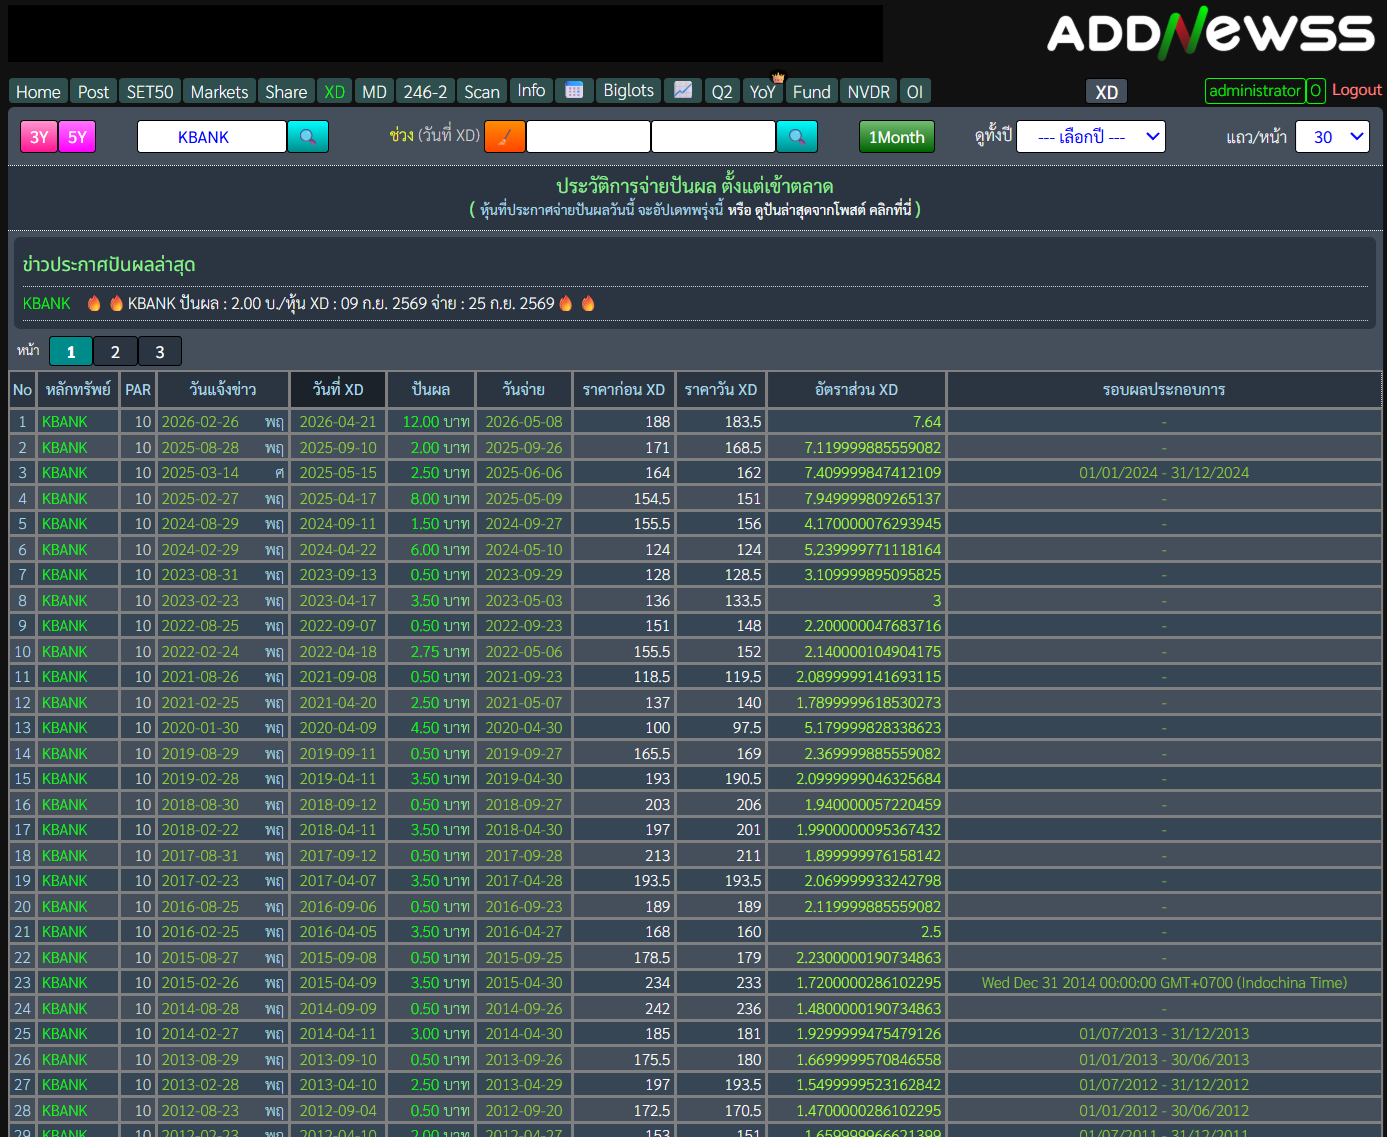This screenshot has height=1137, width=1387.
Task: Click news date 2025-03-14
Action: pos(200,473)
